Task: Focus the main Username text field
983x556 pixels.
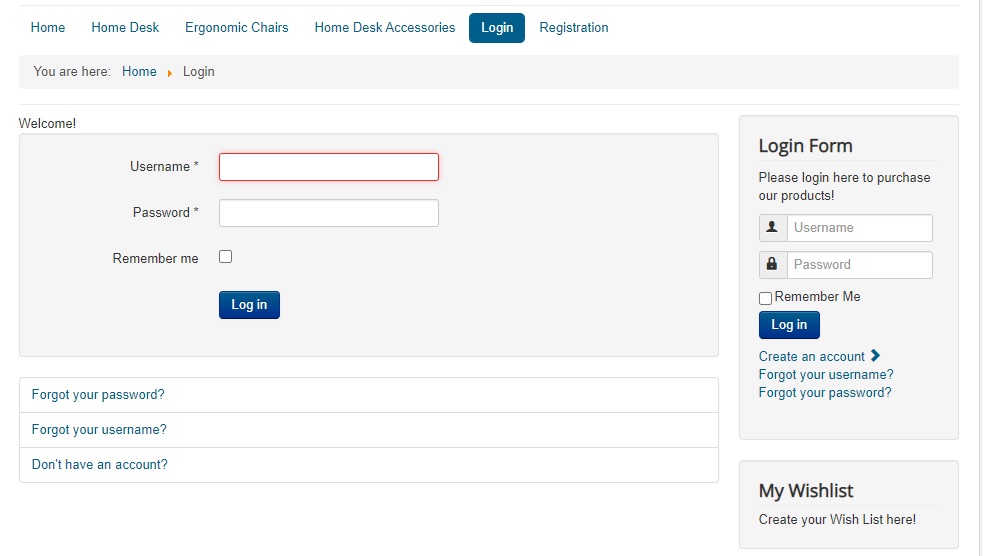Action: coord(329,167)
